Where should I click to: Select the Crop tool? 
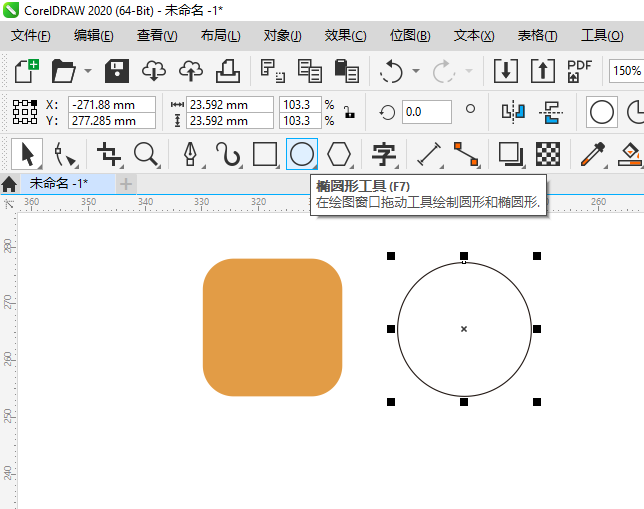point(109,154)
